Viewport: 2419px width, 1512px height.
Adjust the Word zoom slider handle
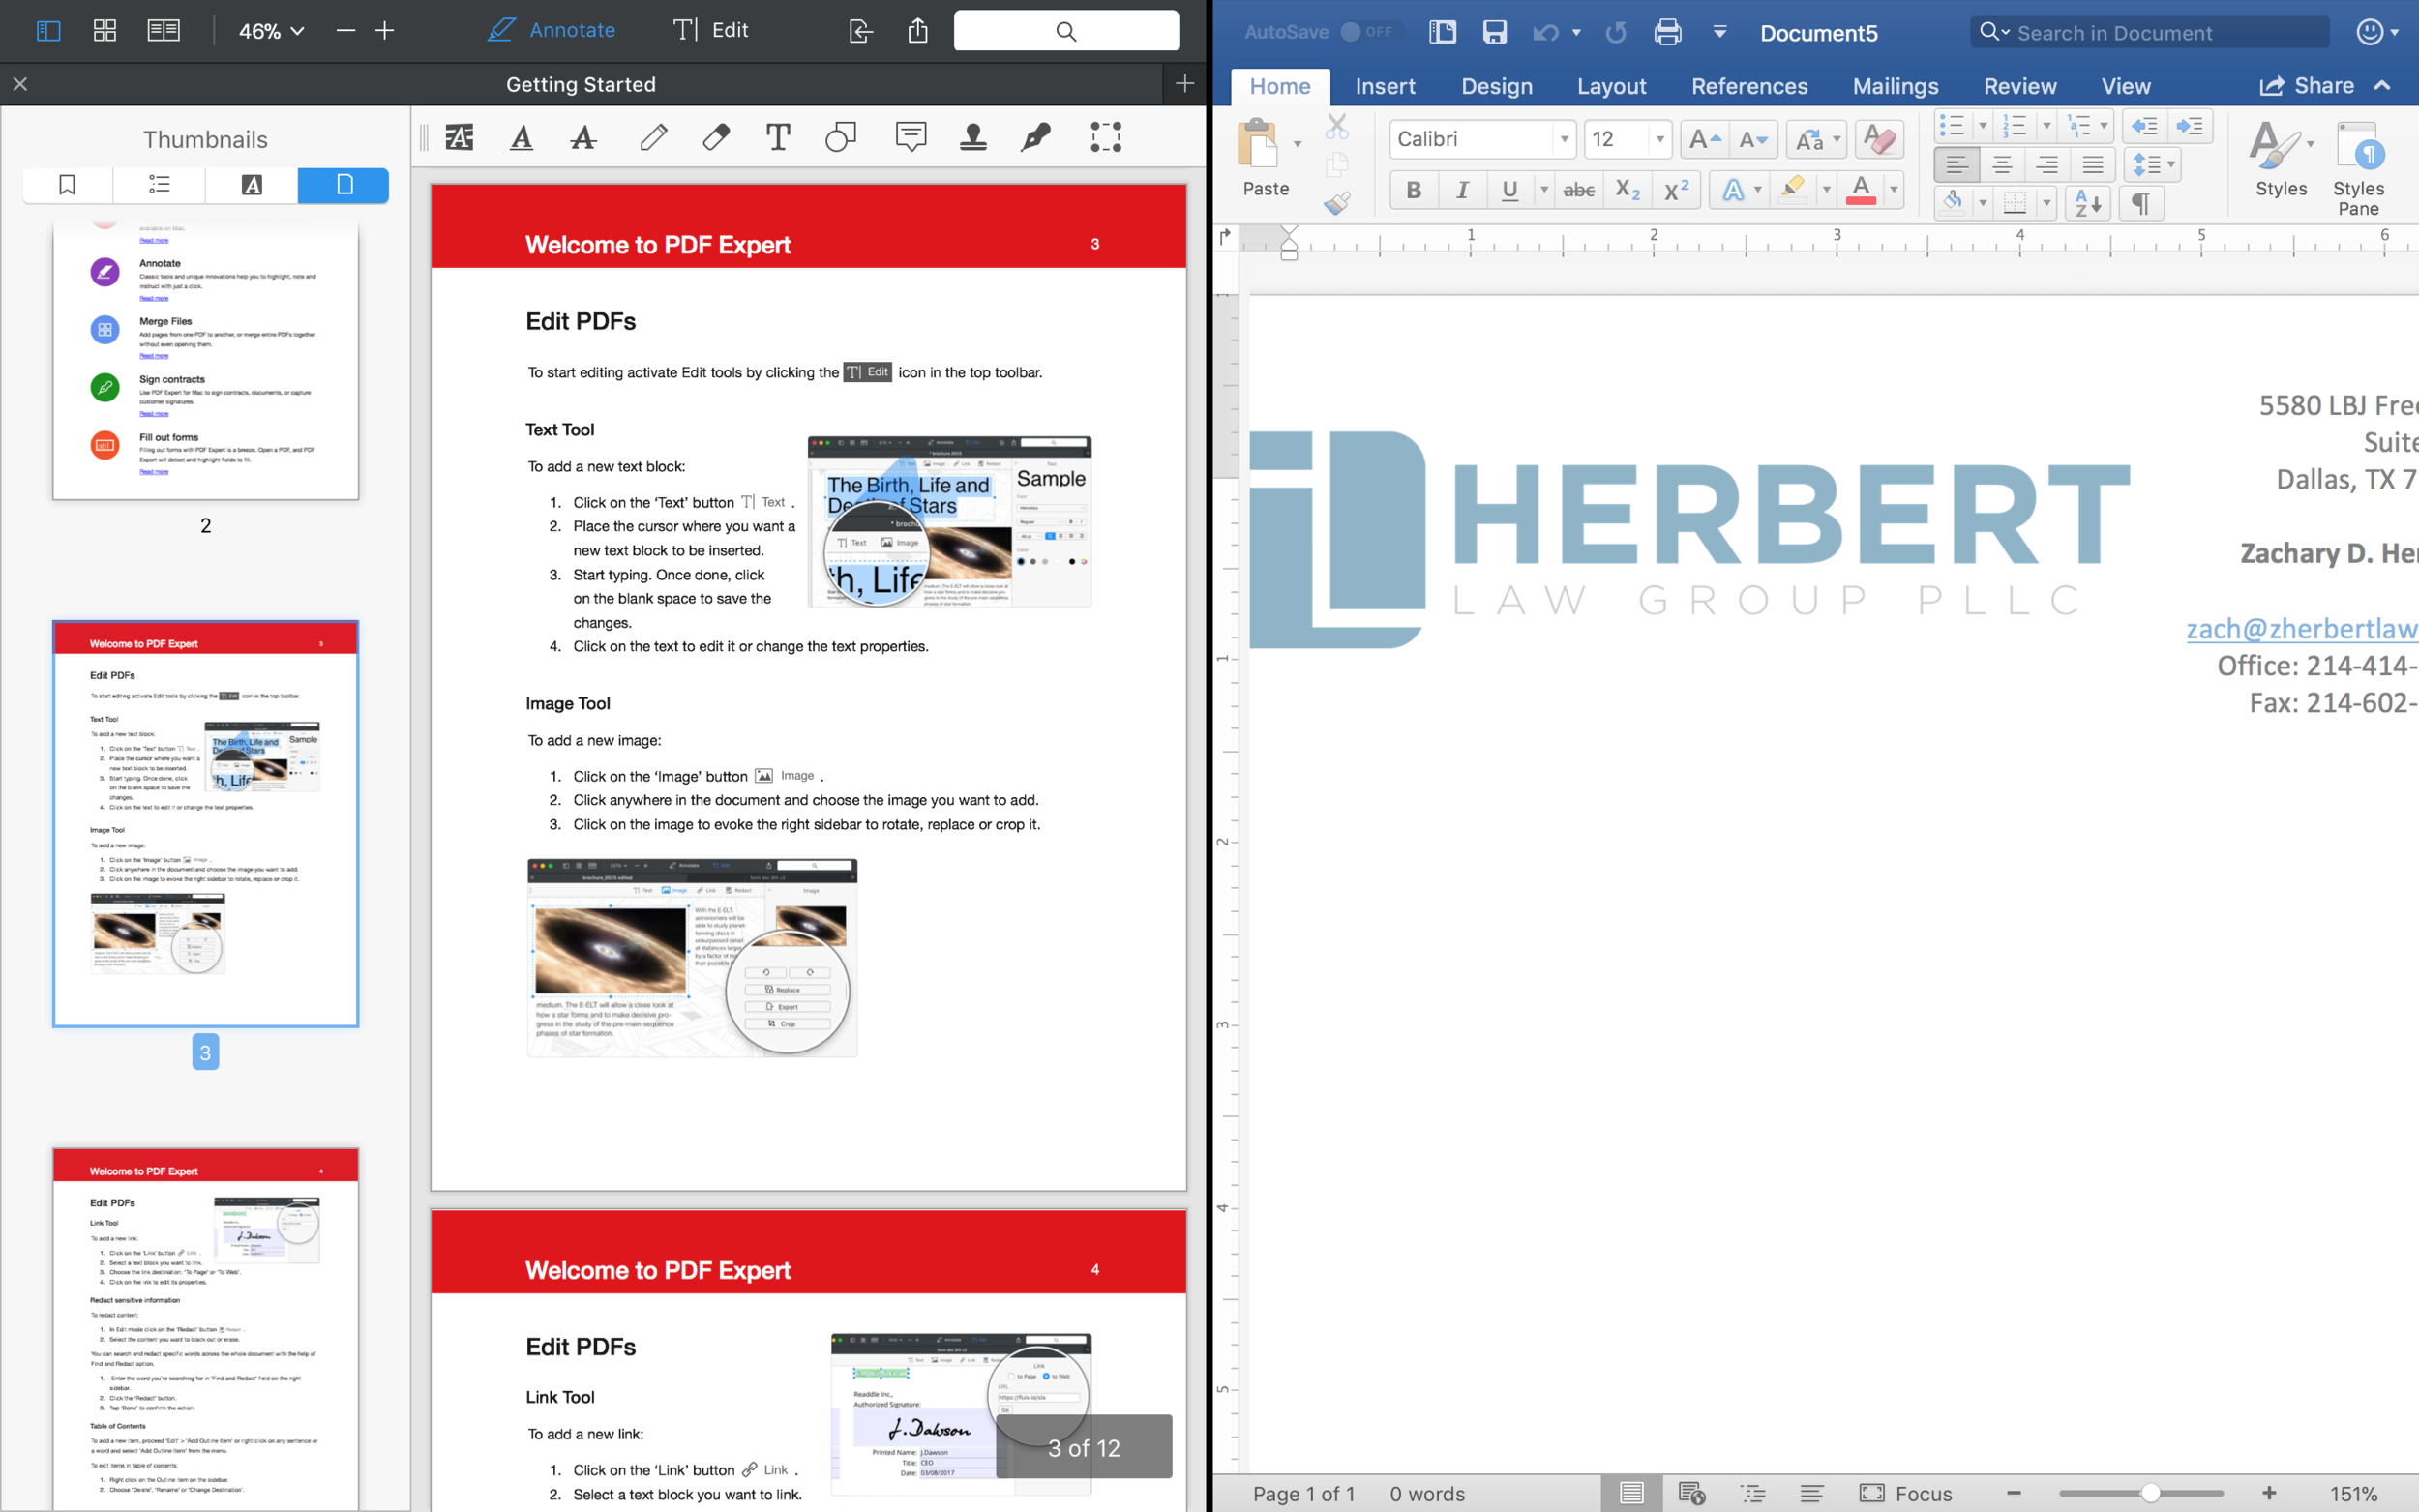click(2149, 1493)
